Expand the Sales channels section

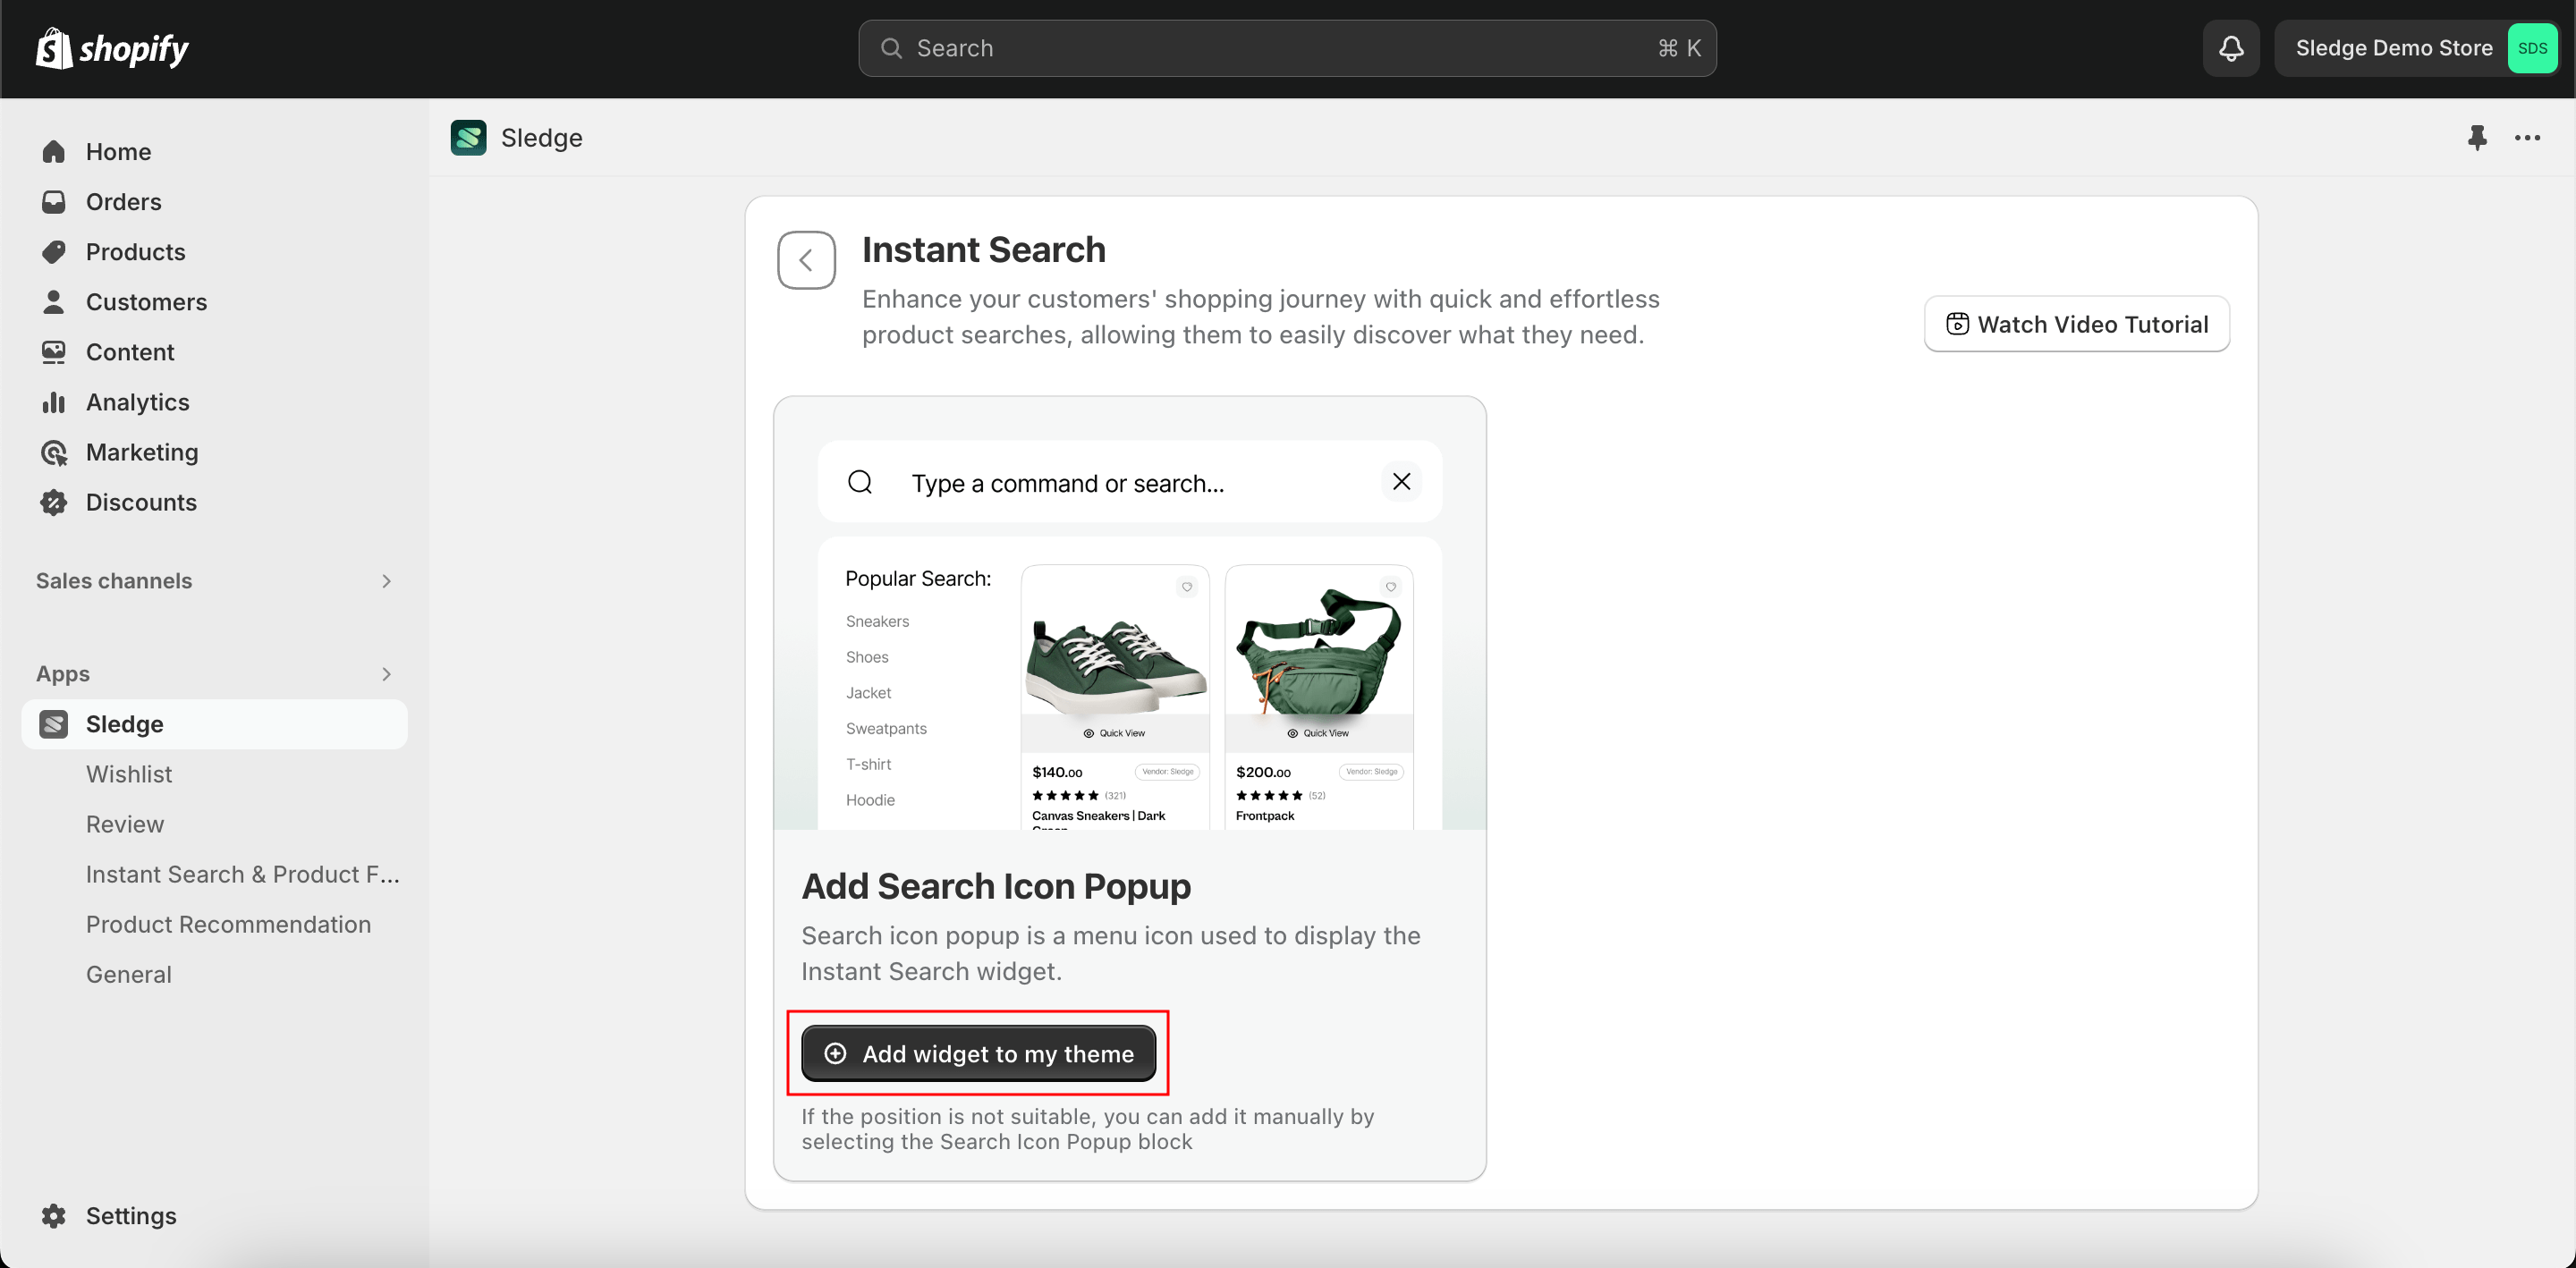click(386, 581)
